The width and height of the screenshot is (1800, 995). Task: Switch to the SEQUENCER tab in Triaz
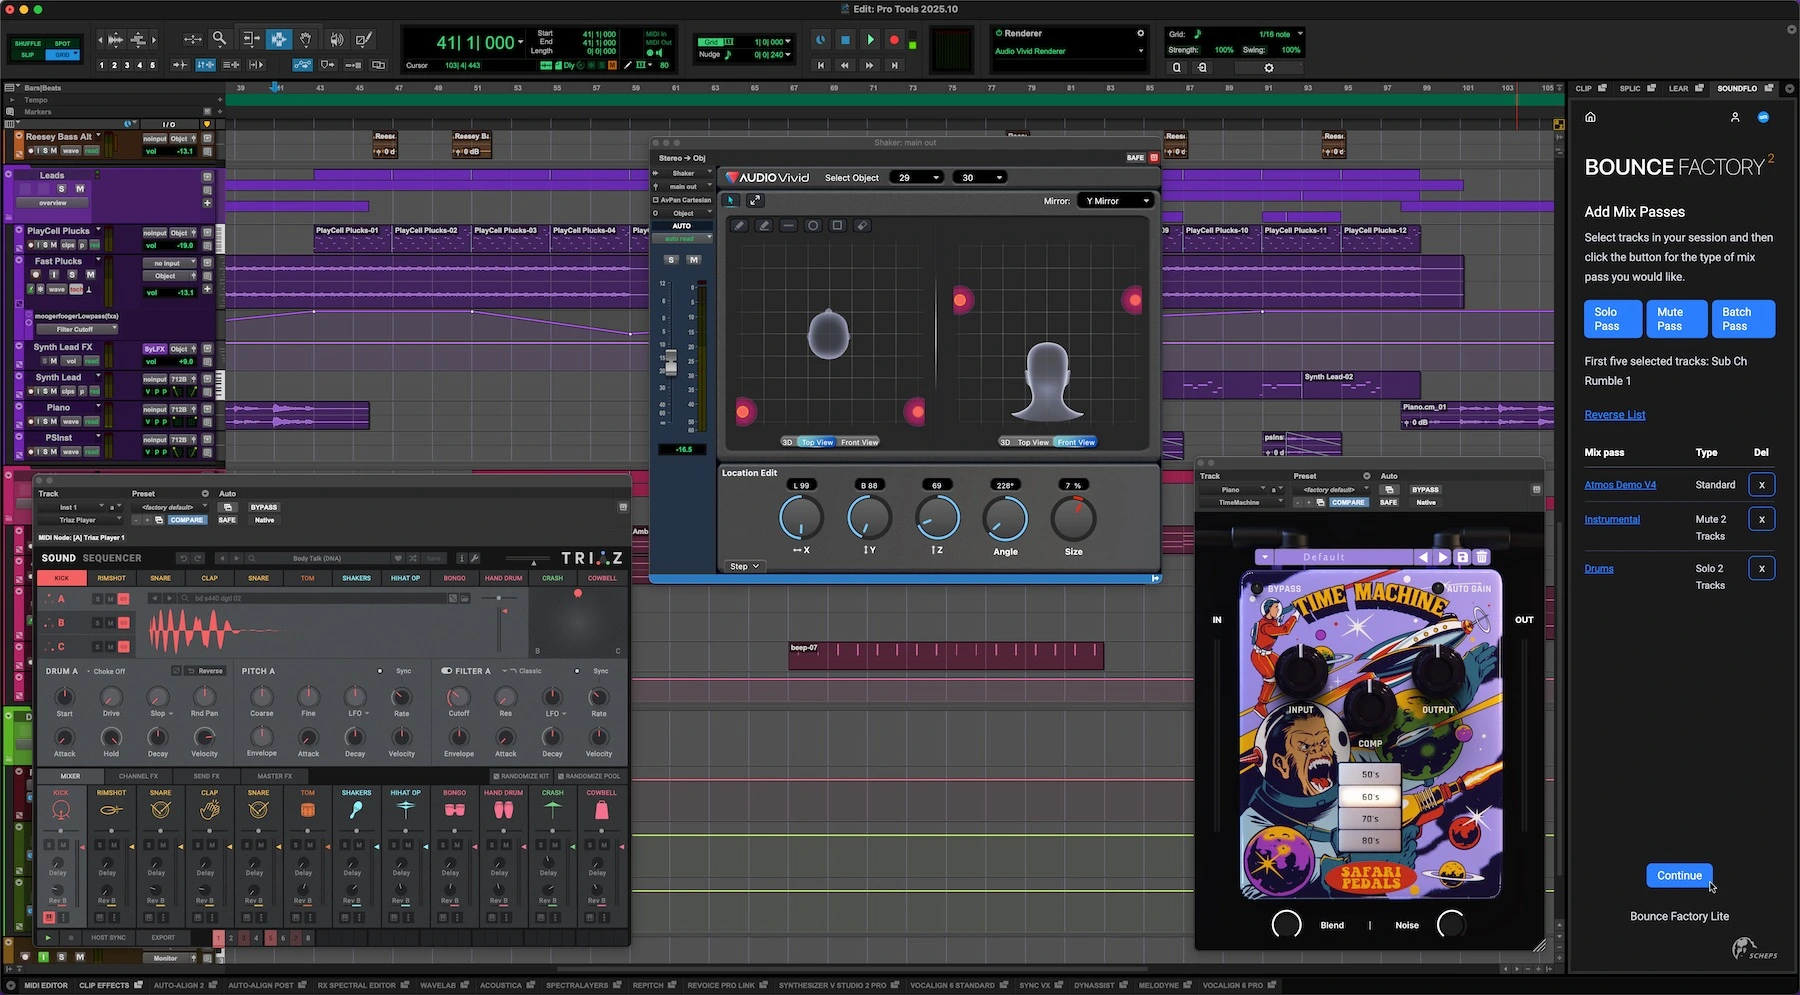111,558
